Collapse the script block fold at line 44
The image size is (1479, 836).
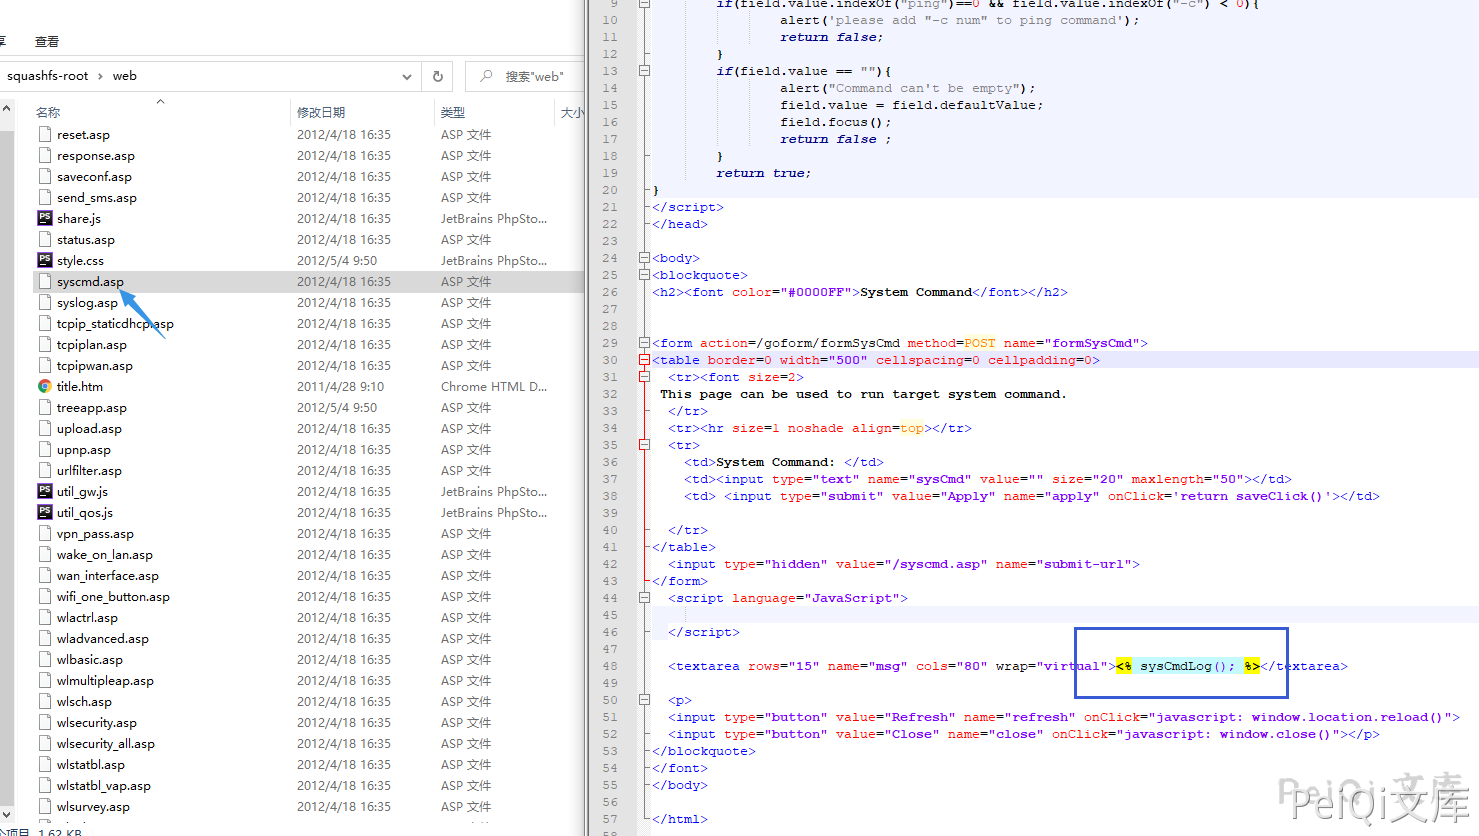click(x=644, y=598)
